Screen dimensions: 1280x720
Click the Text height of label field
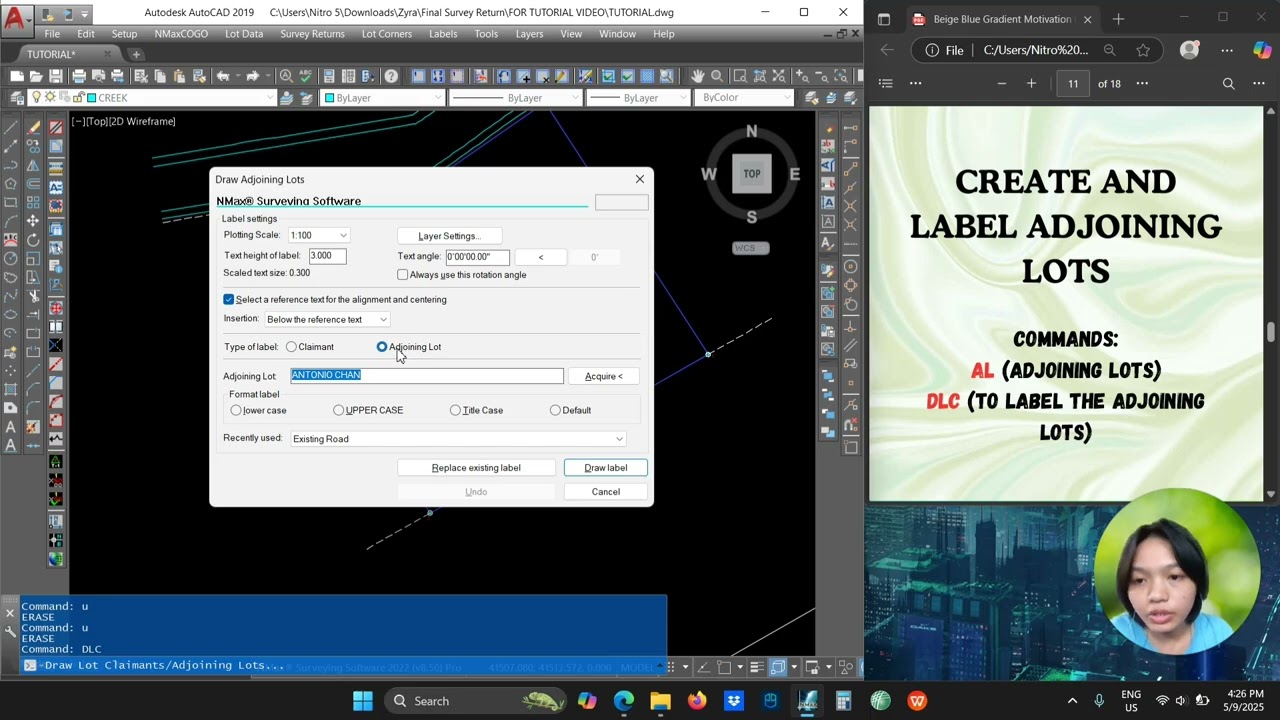(327, 256)
